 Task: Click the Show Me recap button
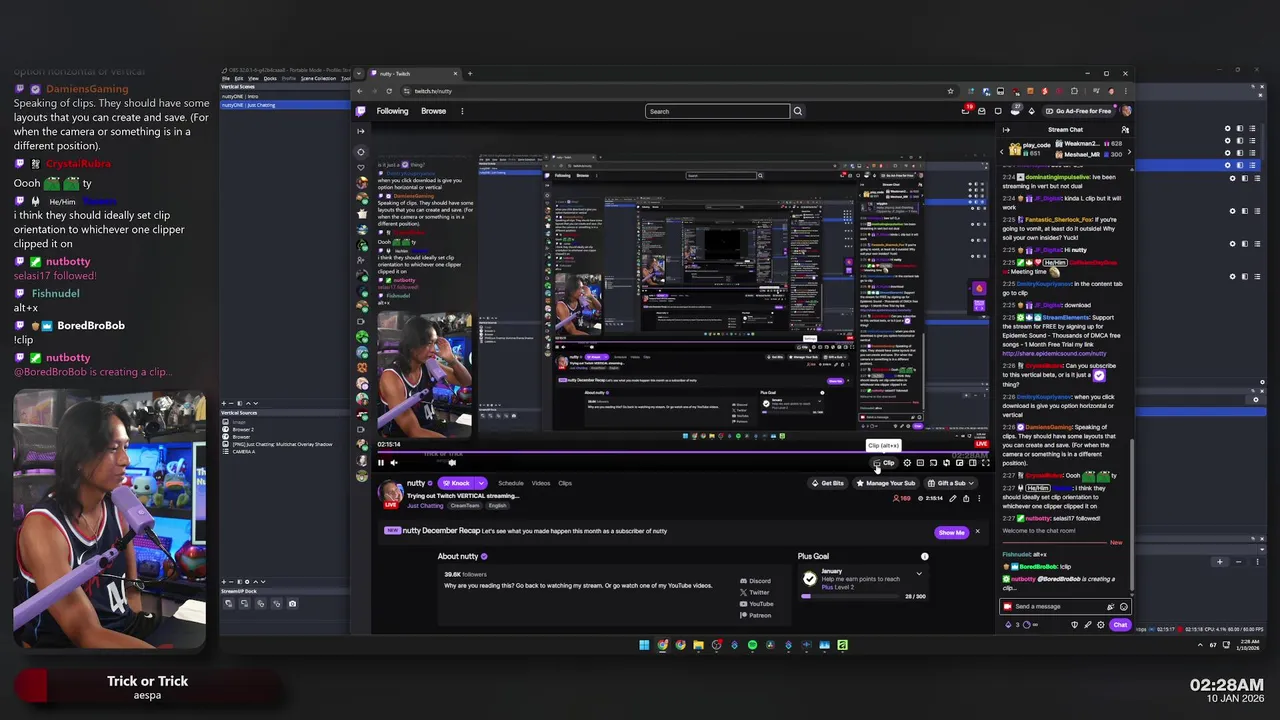coord(951,532)
